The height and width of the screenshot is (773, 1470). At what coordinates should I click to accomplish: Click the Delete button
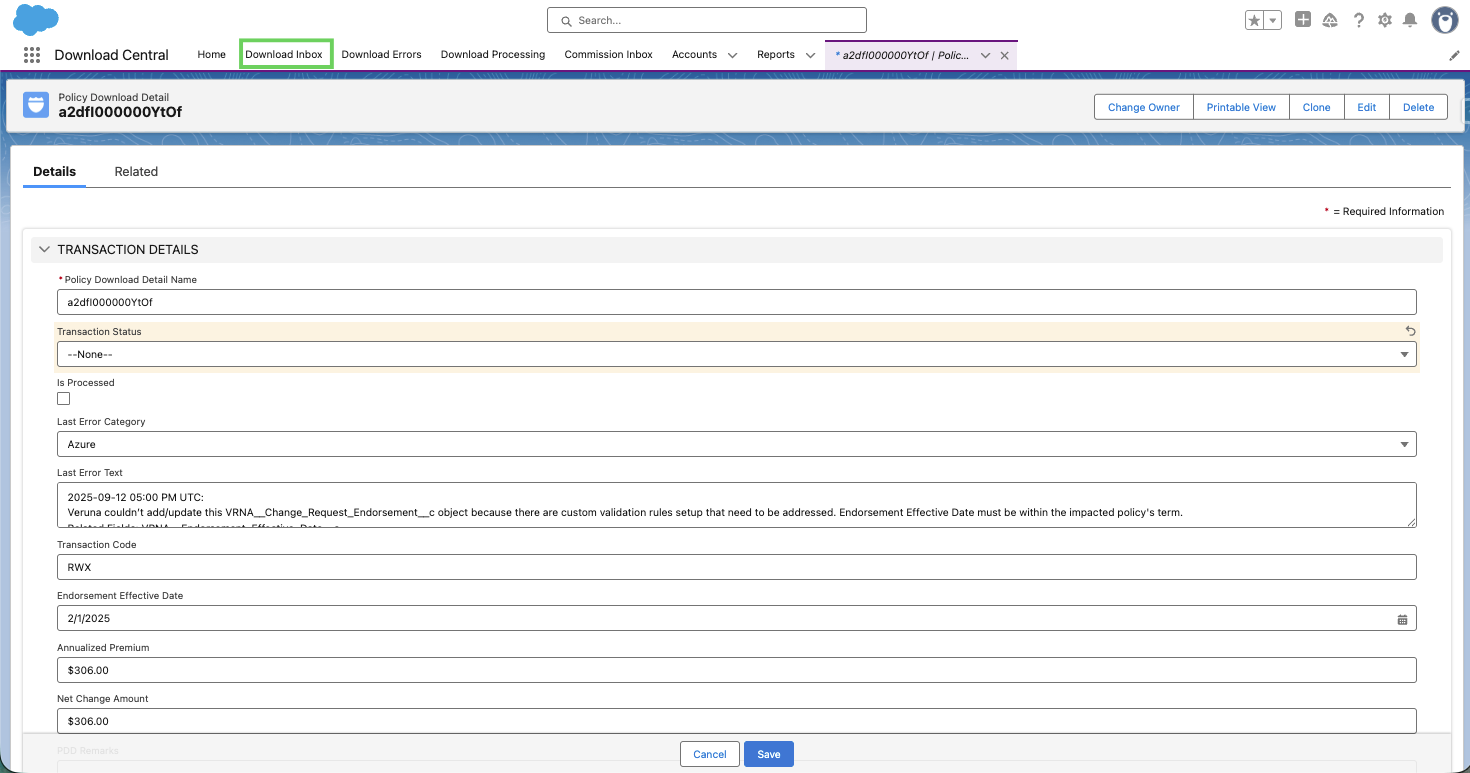pos(1418,107)
